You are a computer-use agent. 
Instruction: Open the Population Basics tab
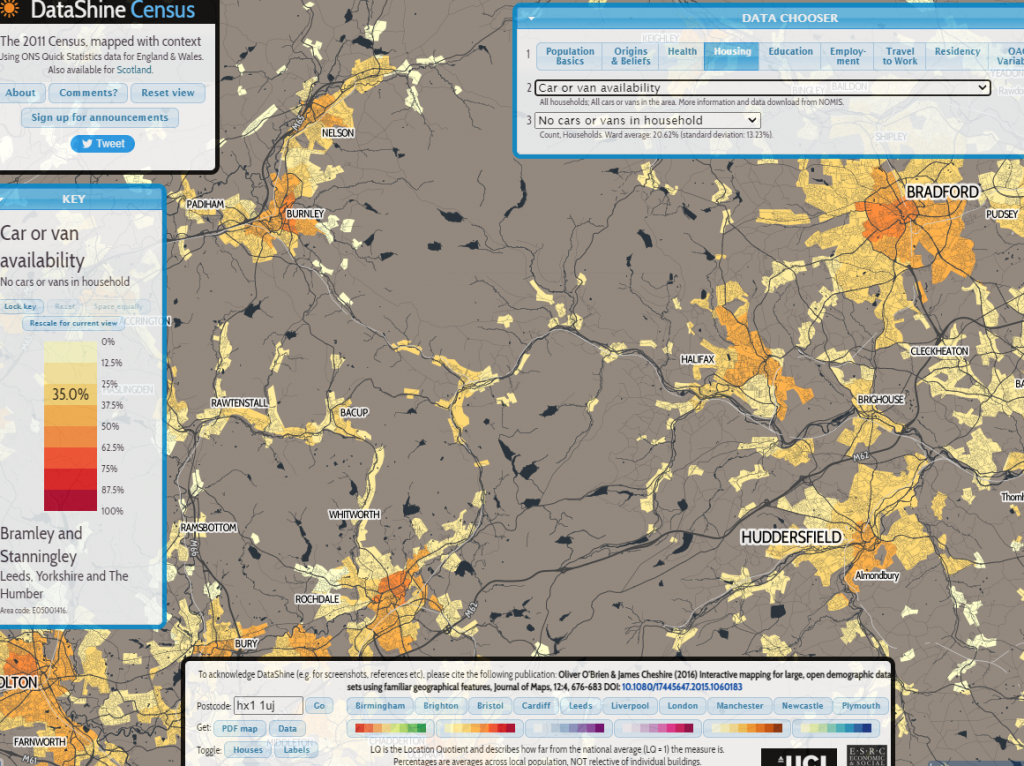point(569,56)
